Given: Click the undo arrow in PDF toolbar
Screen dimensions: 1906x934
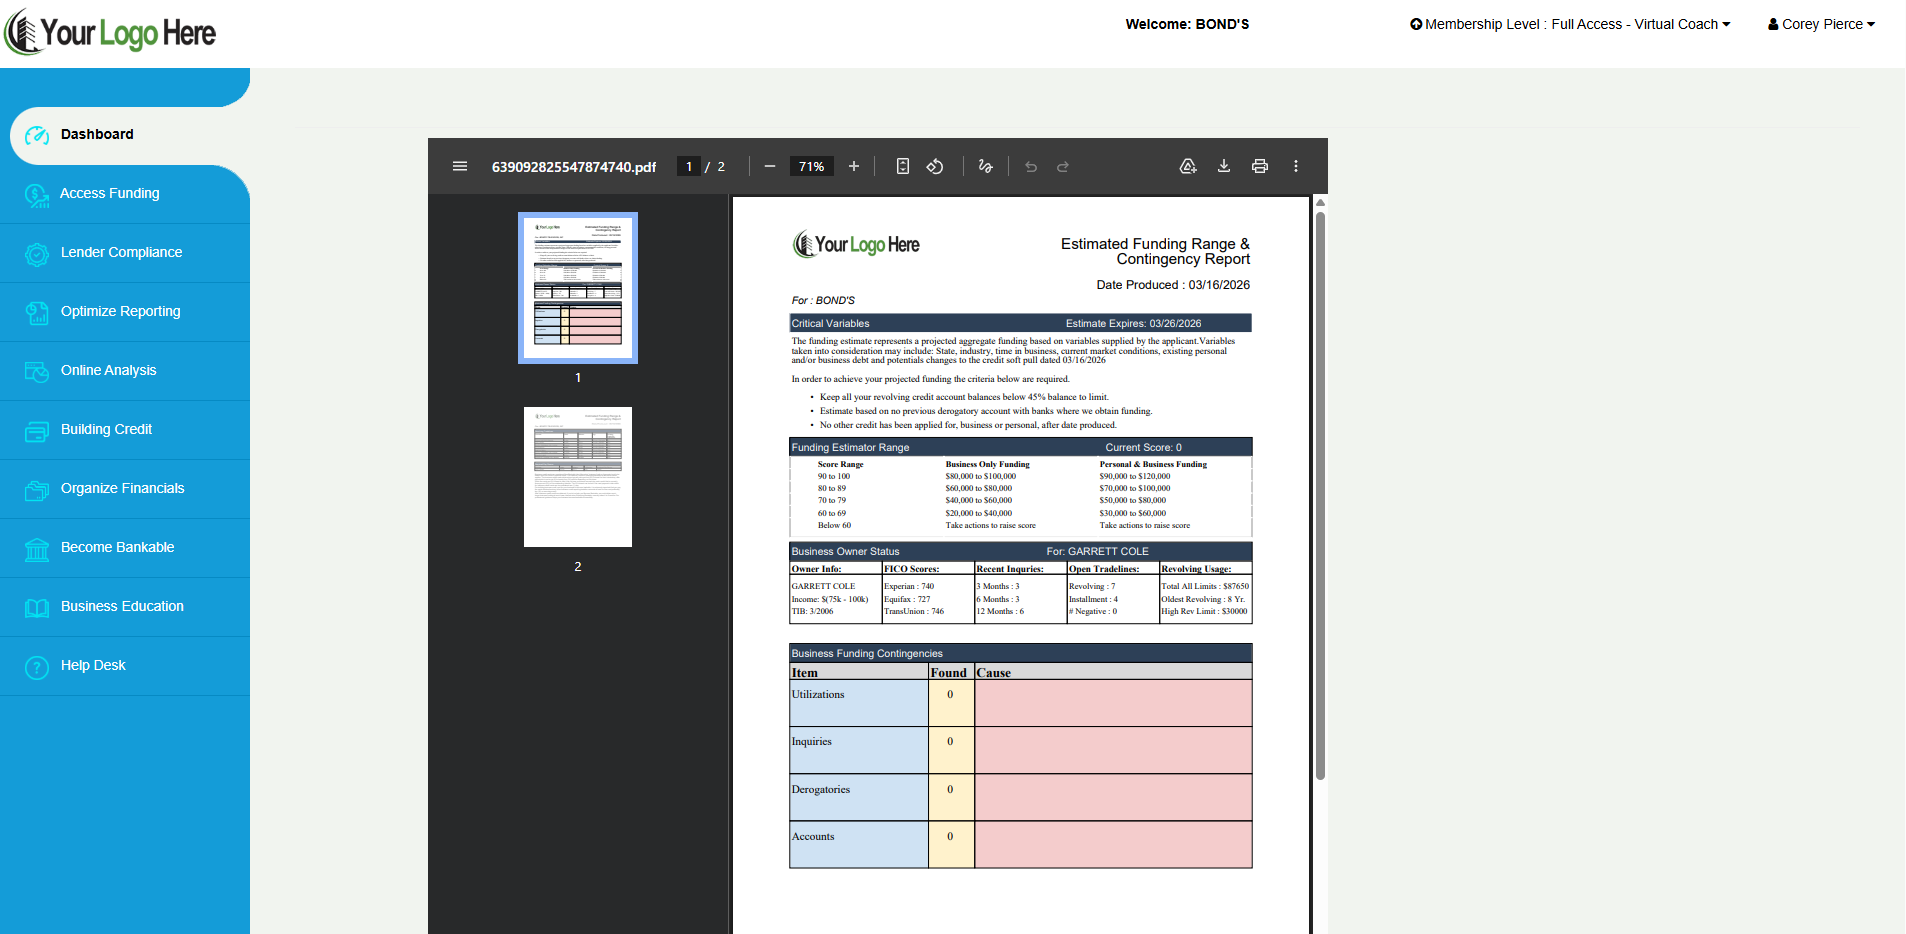Looking at the screenshot, I should click(x=1031, y=166).
